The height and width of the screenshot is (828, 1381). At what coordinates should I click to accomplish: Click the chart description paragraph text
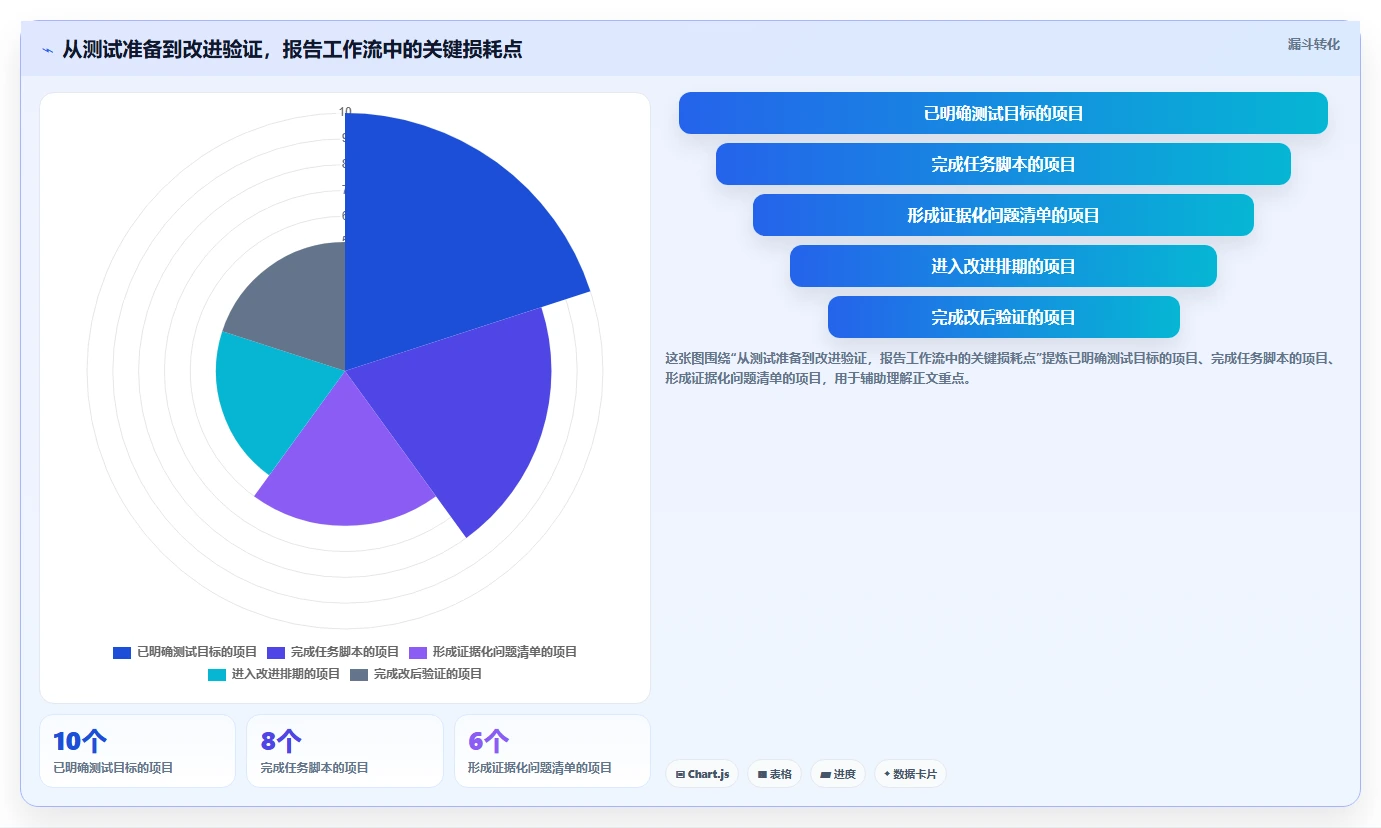point(1003,368)
